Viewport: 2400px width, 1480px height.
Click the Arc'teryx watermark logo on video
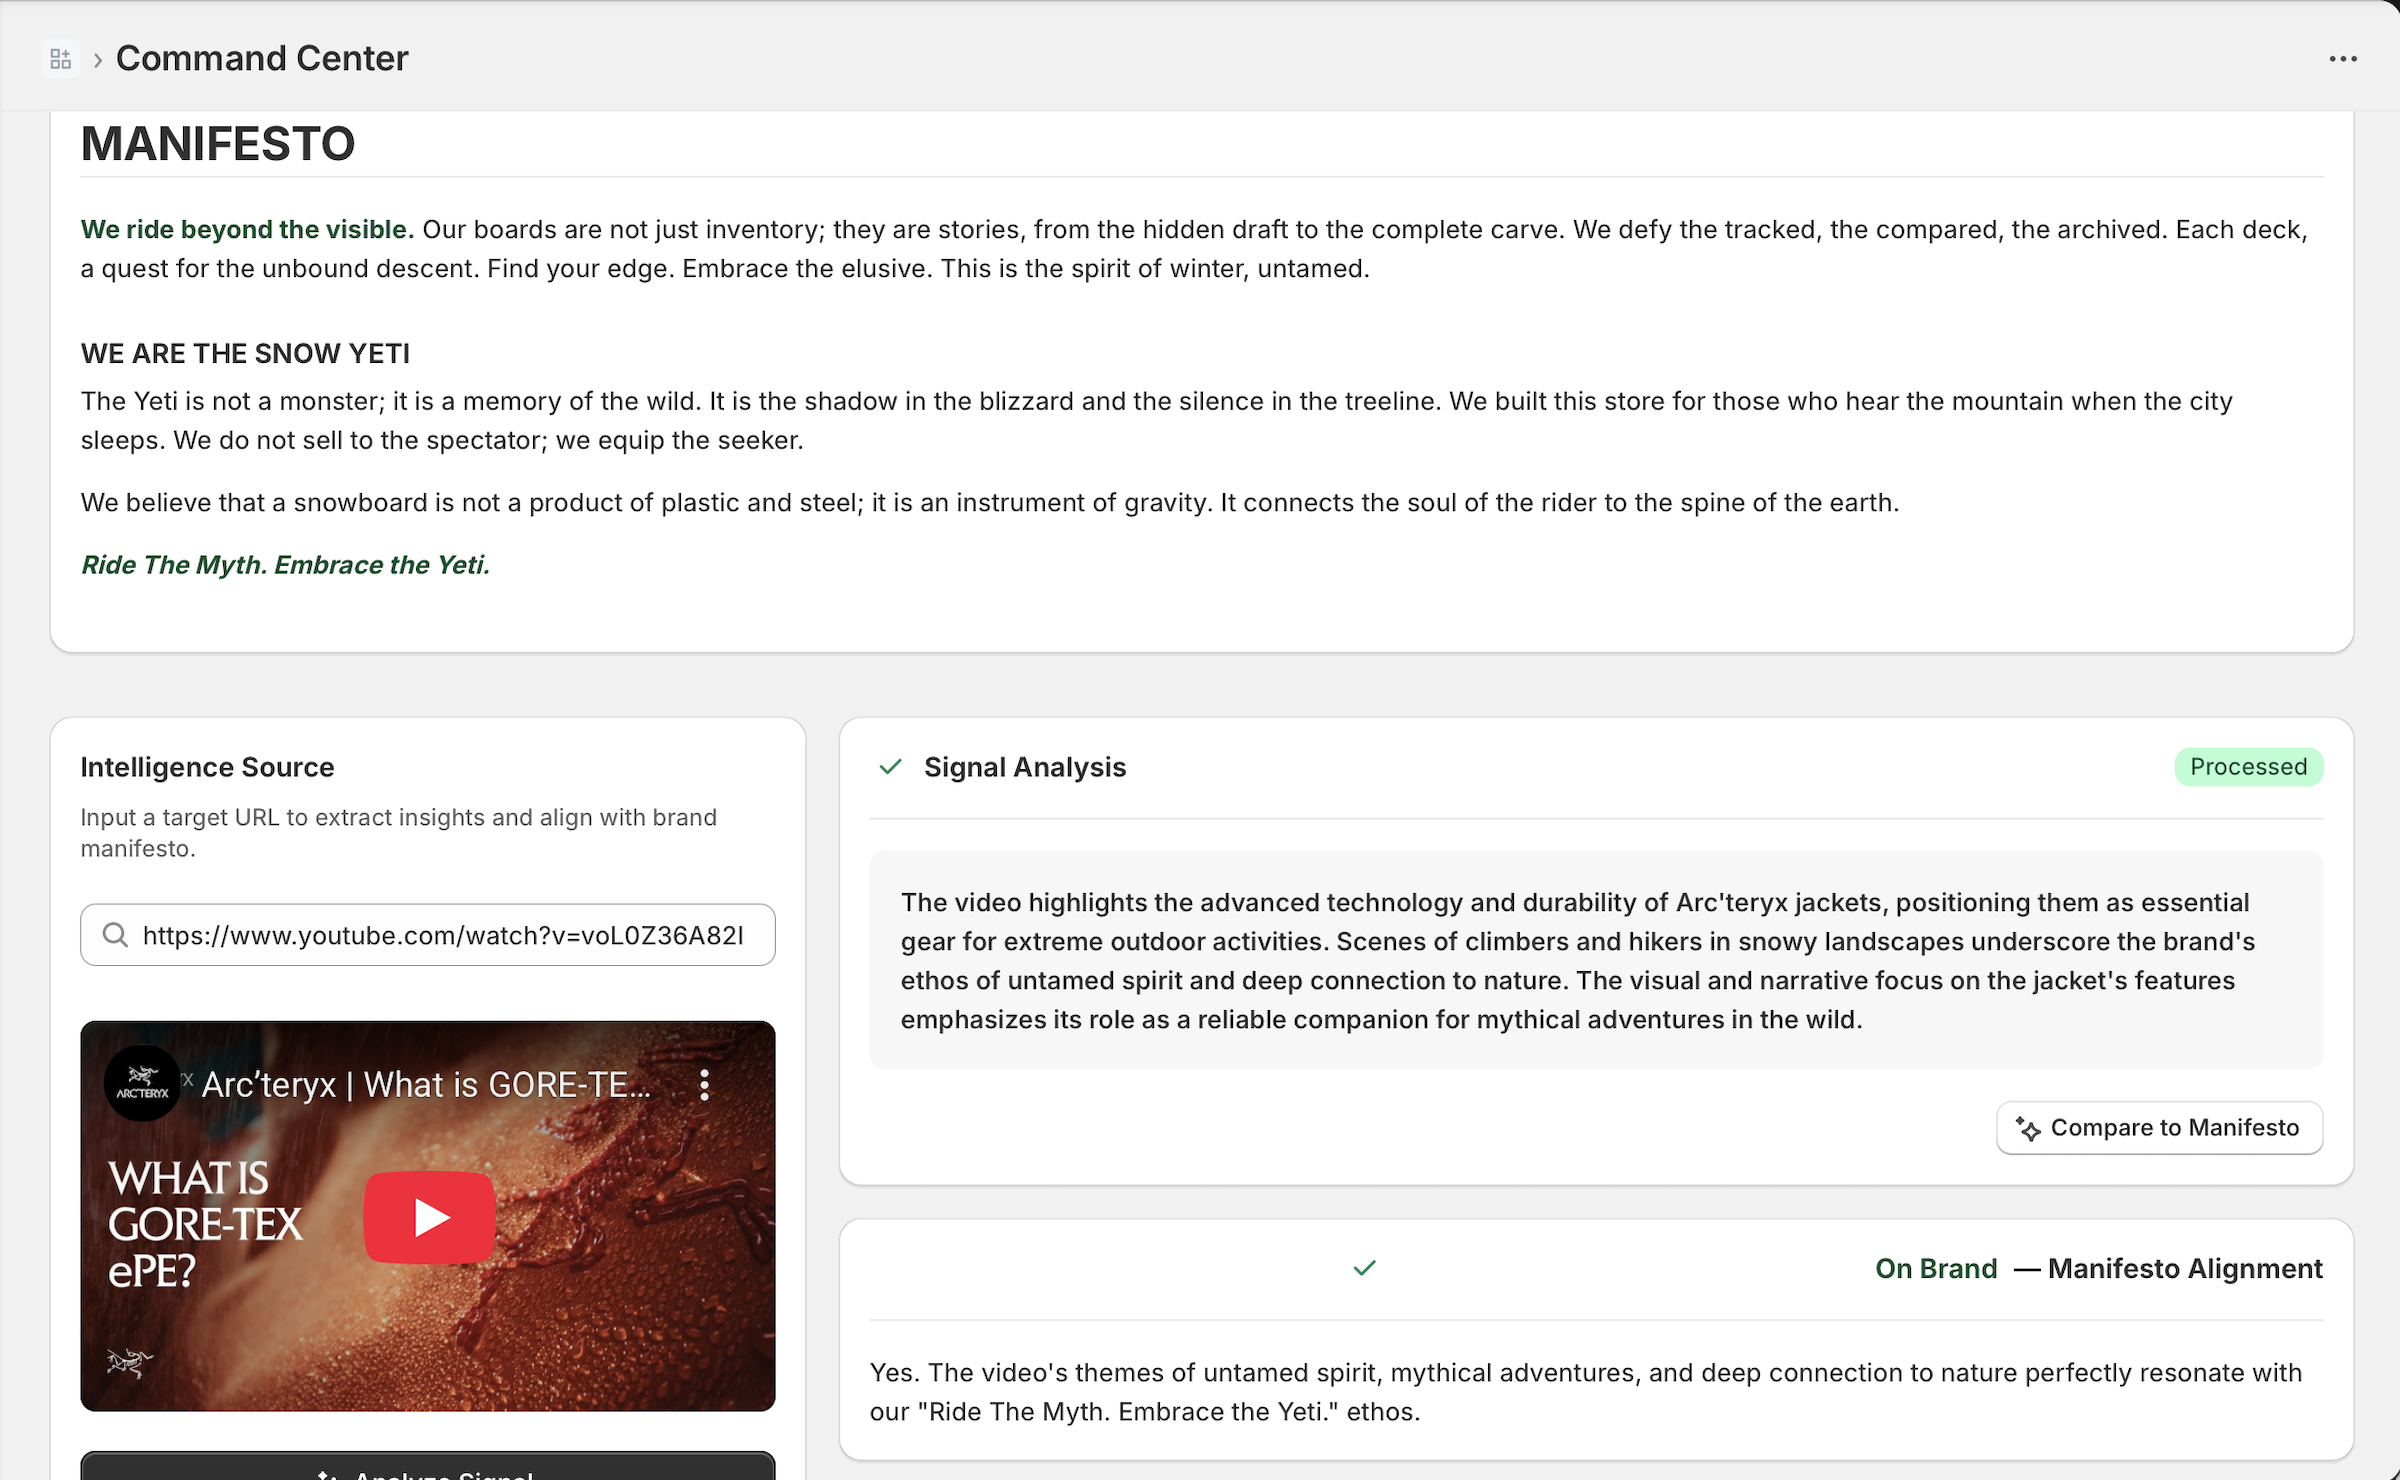click(129, 1361)
